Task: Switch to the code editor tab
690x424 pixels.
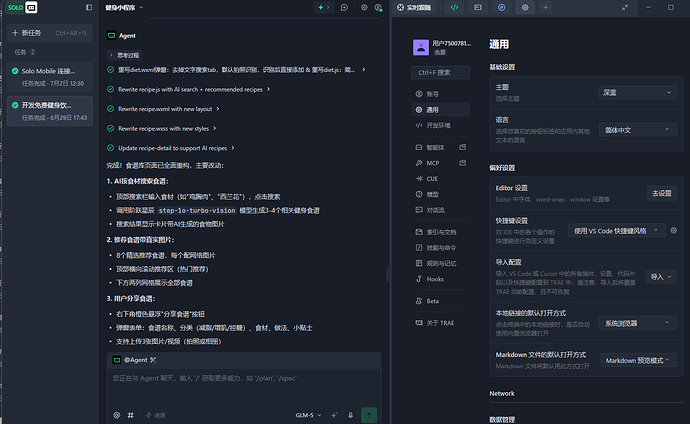Action: pos(454,7)
